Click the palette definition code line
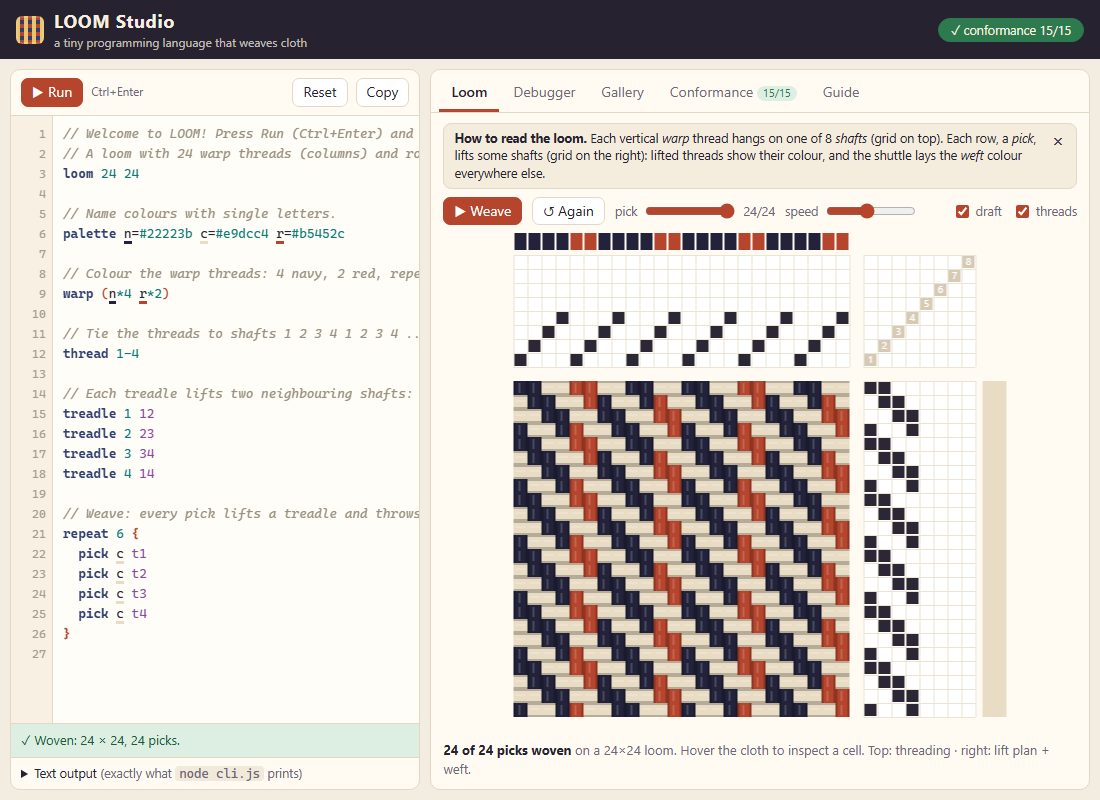Screen dimensions: 1100x800 point(203,234)
